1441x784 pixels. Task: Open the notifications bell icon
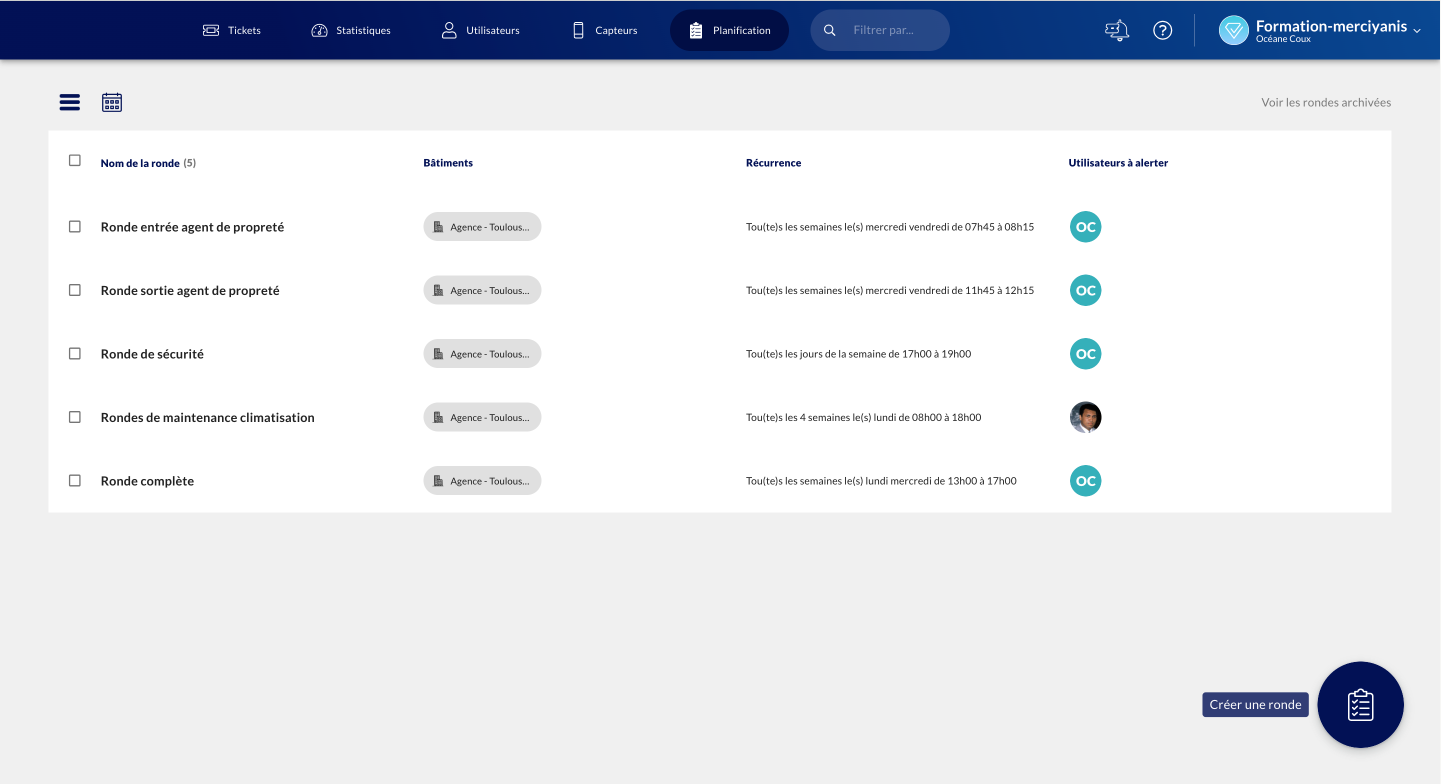(x=1117, y=30)
